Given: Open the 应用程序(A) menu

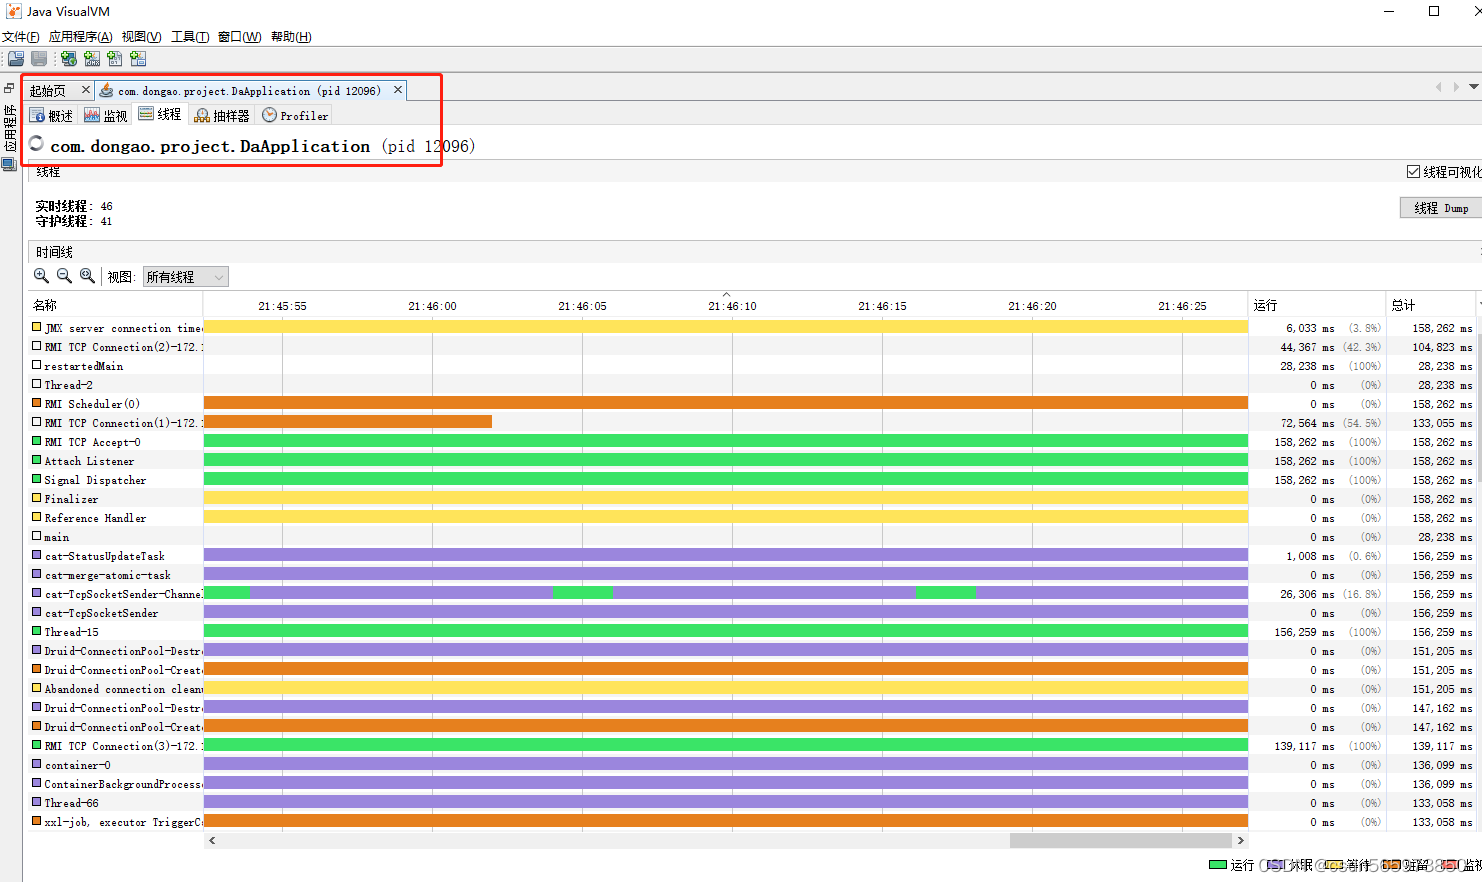Looking at the screenshot, I should pos(81,37).
